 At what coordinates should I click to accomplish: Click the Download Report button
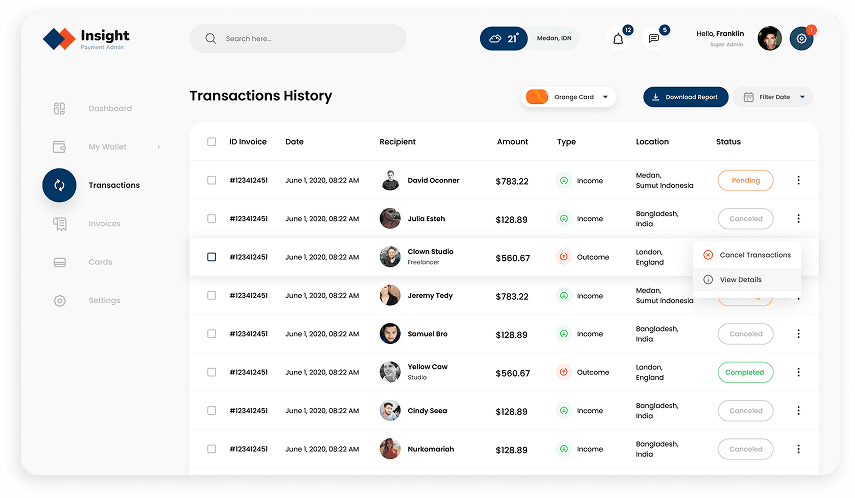tap(685, 97)
